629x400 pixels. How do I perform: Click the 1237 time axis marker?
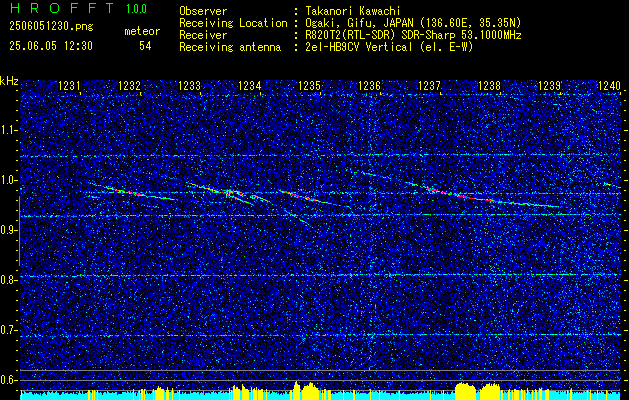(429, 86)
